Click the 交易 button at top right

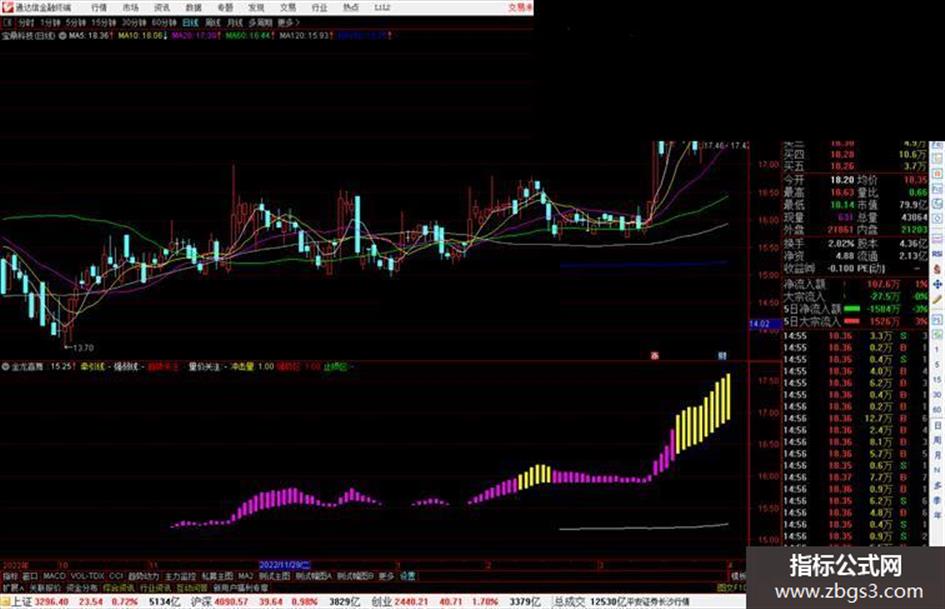point(520,8)
